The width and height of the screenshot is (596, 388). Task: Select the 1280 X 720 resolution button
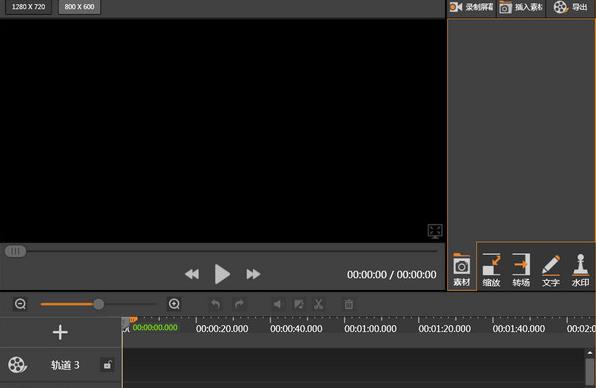pyautogui.click(x=29, y=7)
